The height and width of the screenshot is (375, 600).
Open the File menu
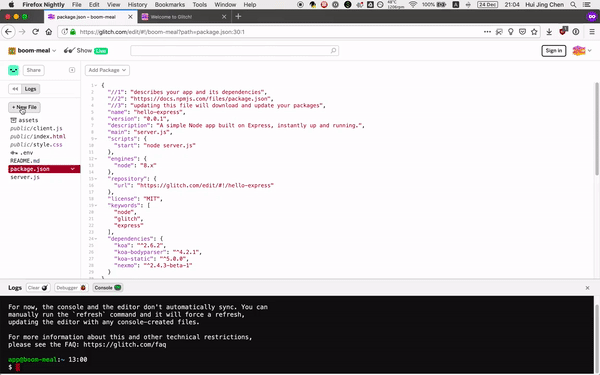(x=77, y=5)
